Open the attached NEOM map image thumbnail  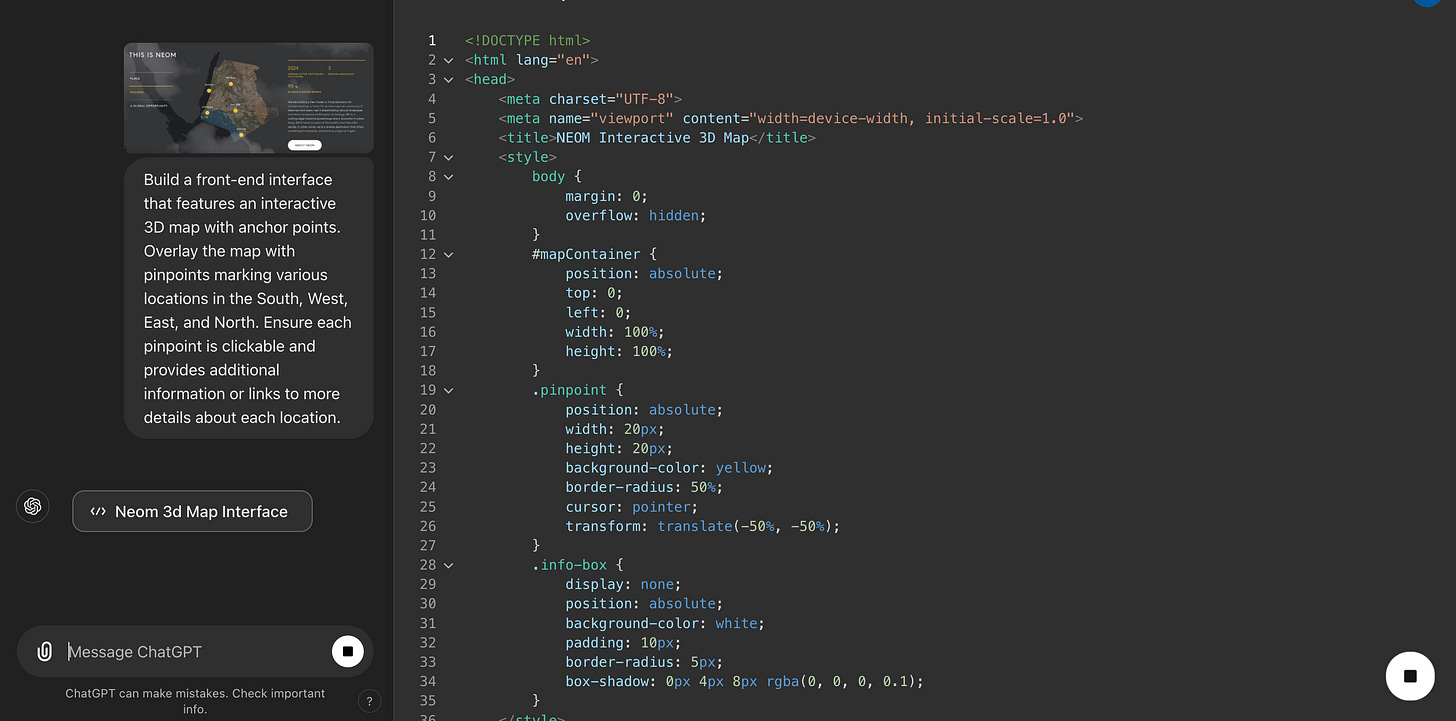point(248,98)
